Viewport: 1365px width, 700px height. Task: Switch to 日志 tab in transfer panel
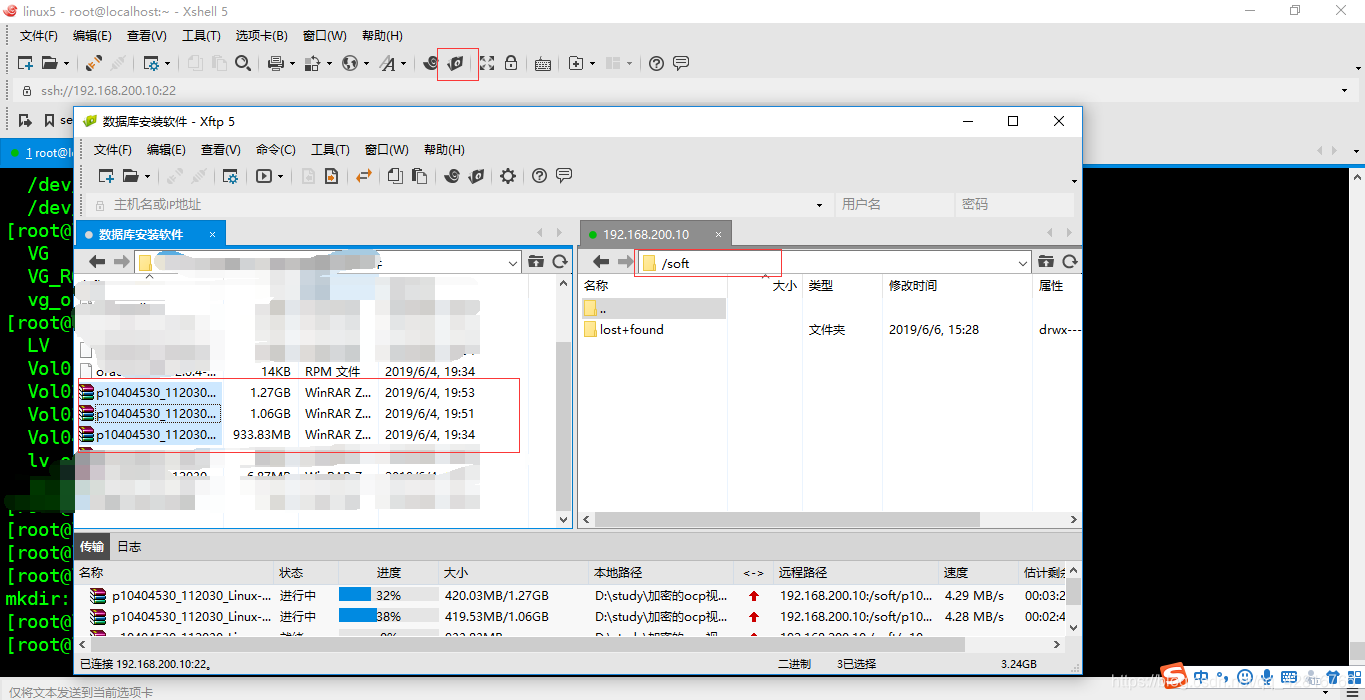(x=129, y=547)
